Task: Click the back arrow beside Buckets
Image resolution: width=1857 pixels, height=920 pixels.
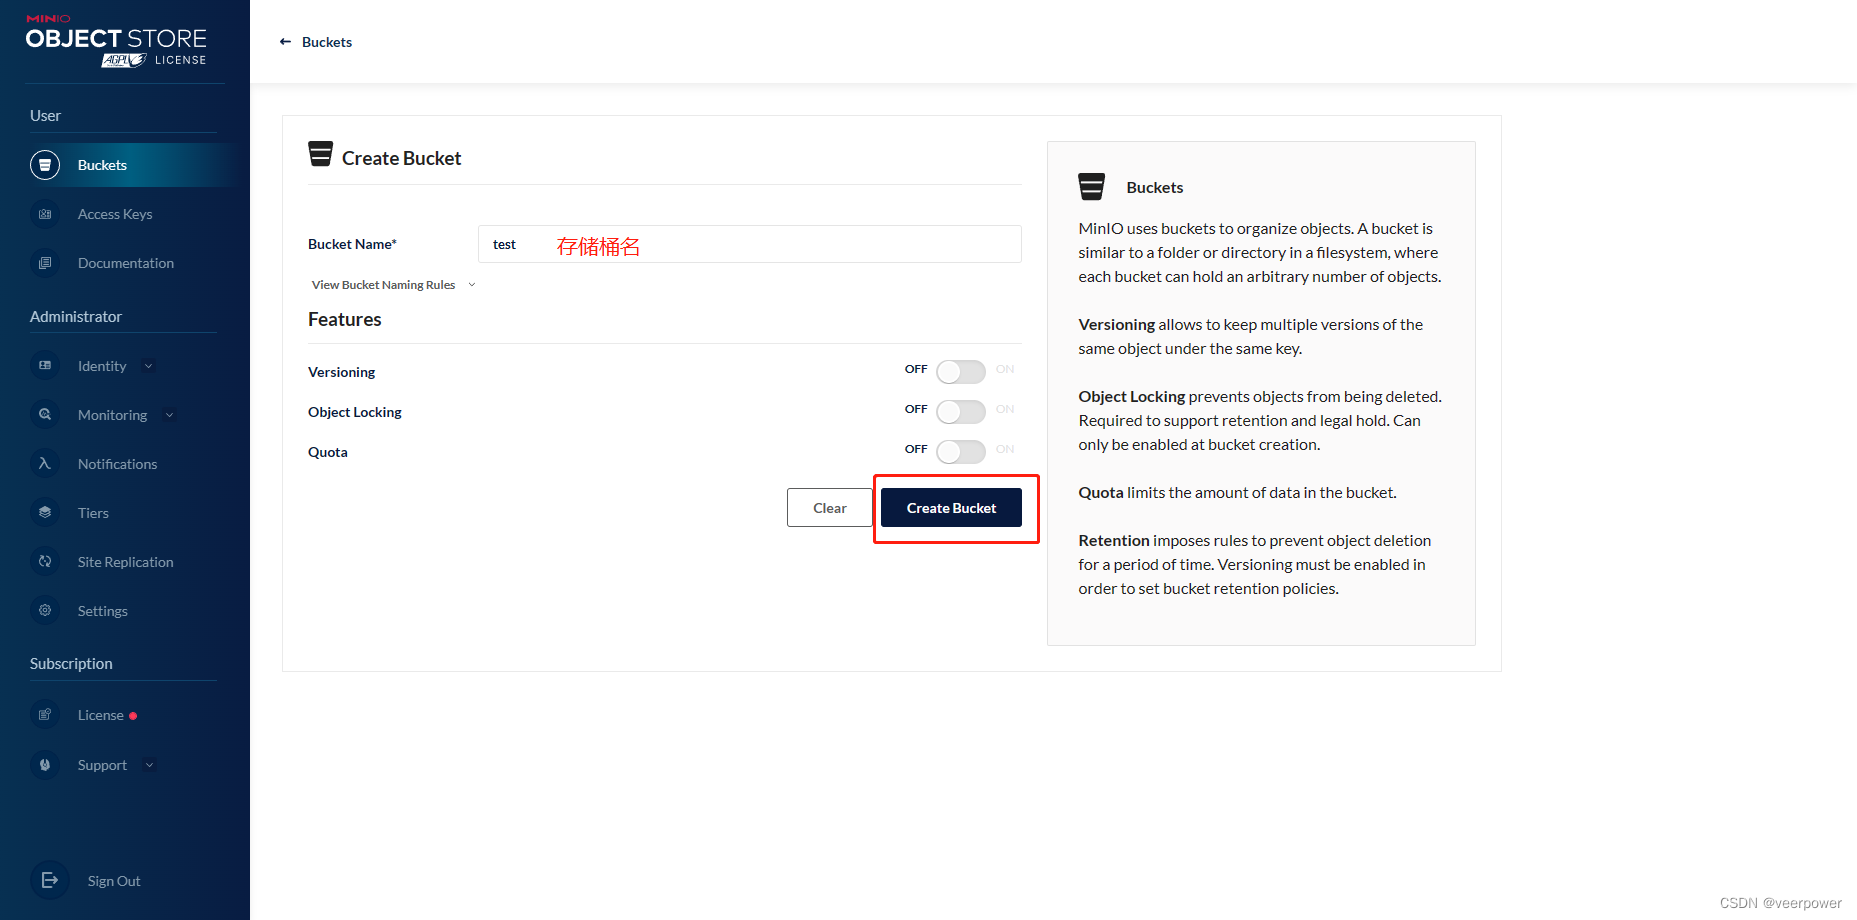Action: pyautogui.click(x=285, y=42)
